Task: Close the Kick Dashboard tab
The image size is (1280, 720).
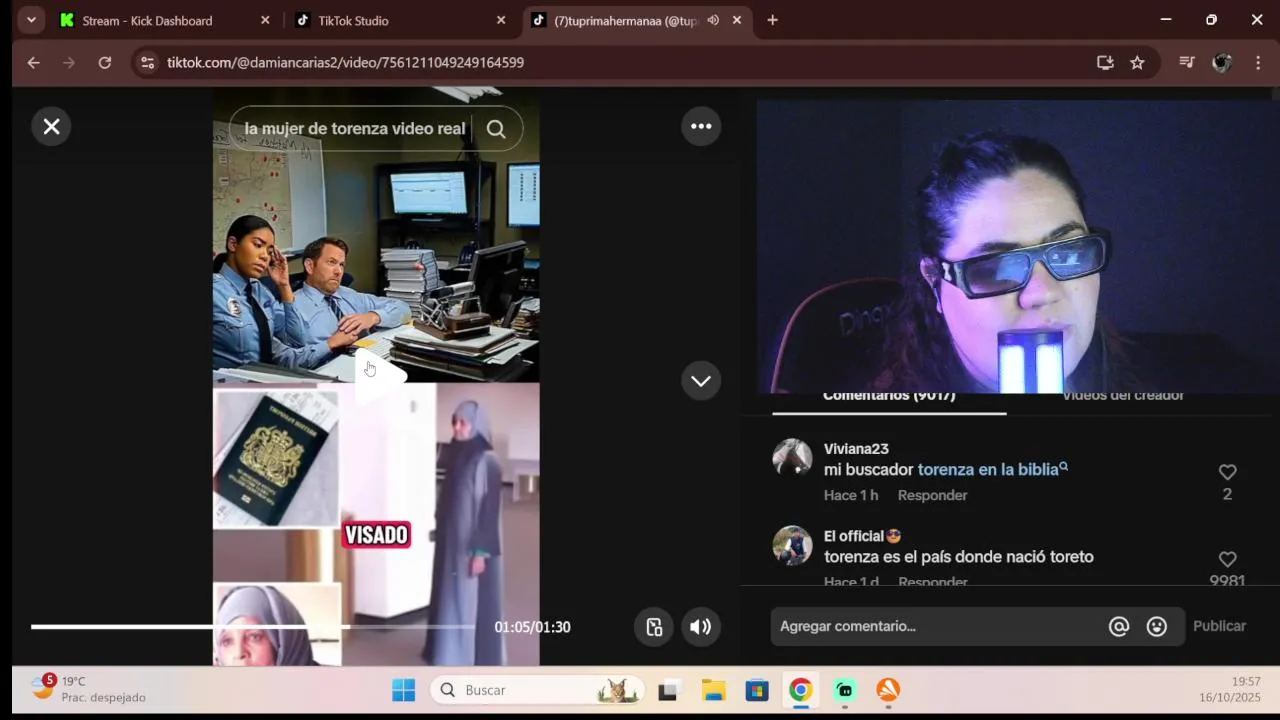Action: [265, 20]
